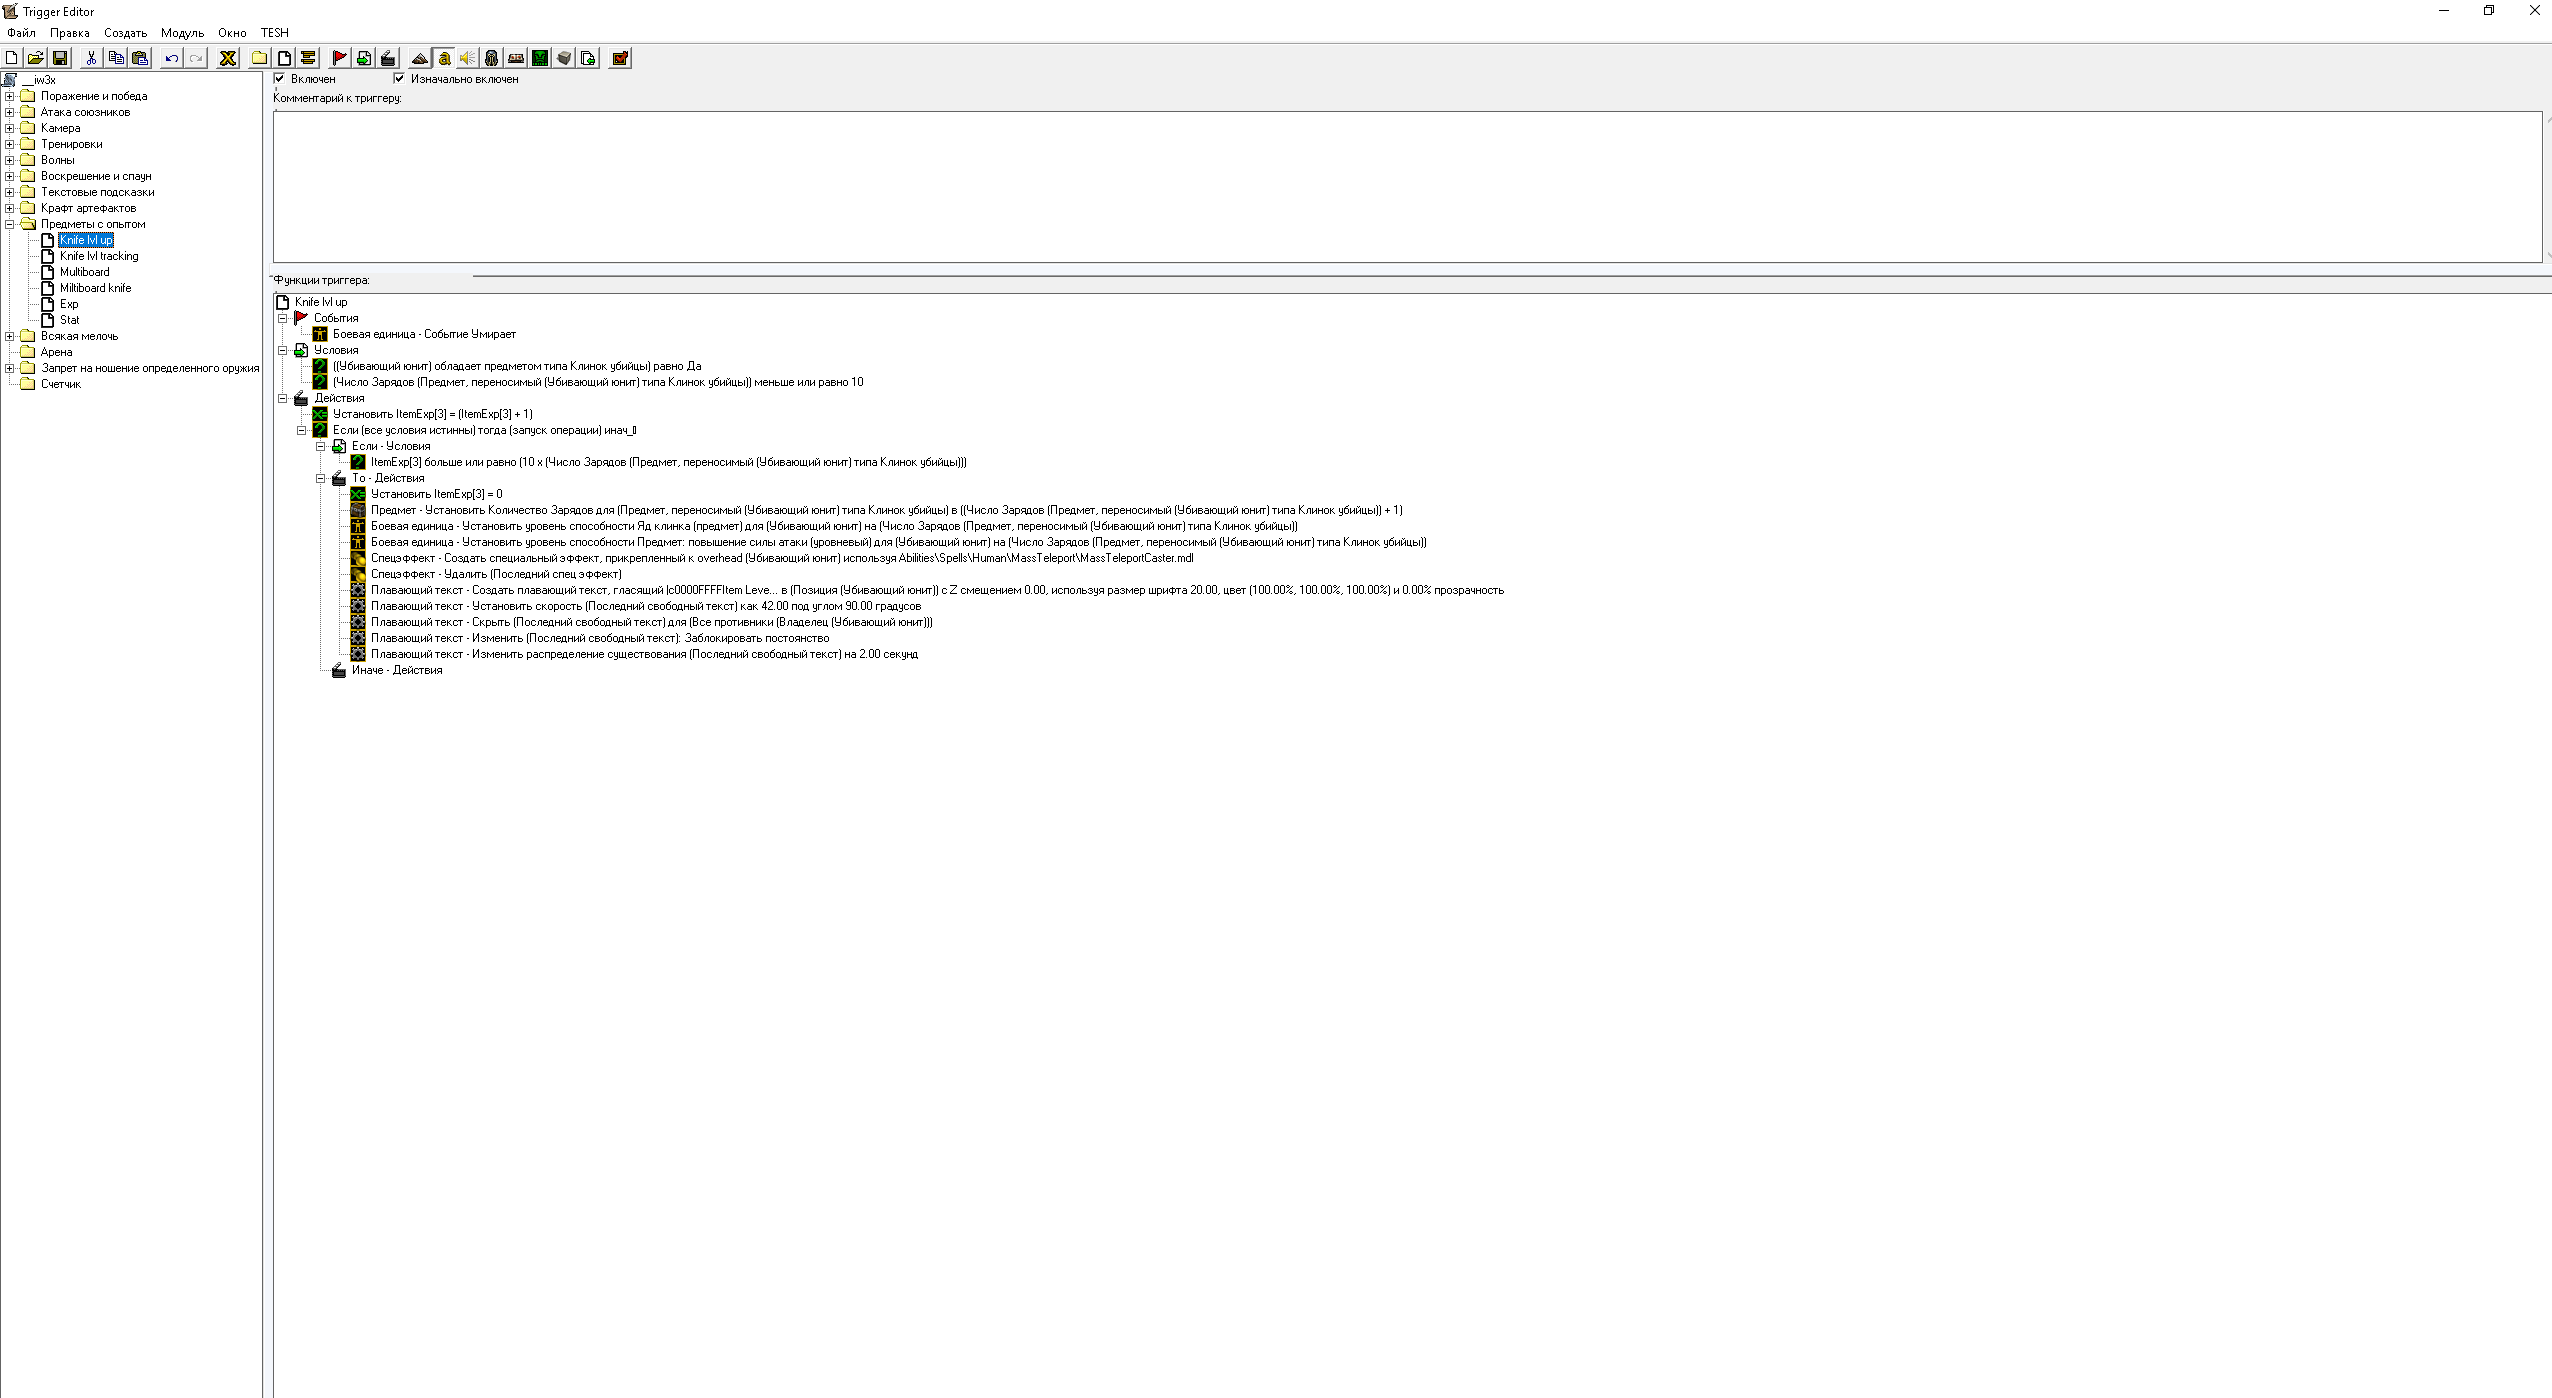Toggle the Изначально включен checkbox
This screenshot has width=2552, height=1398.
click(x=399, y=78)
